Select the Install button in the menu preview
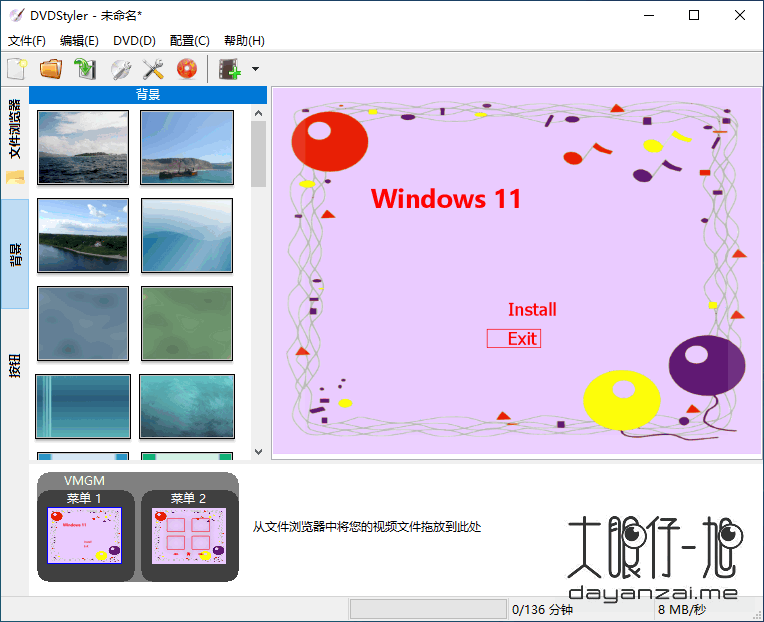764x622 pixels. coord(532,309)
